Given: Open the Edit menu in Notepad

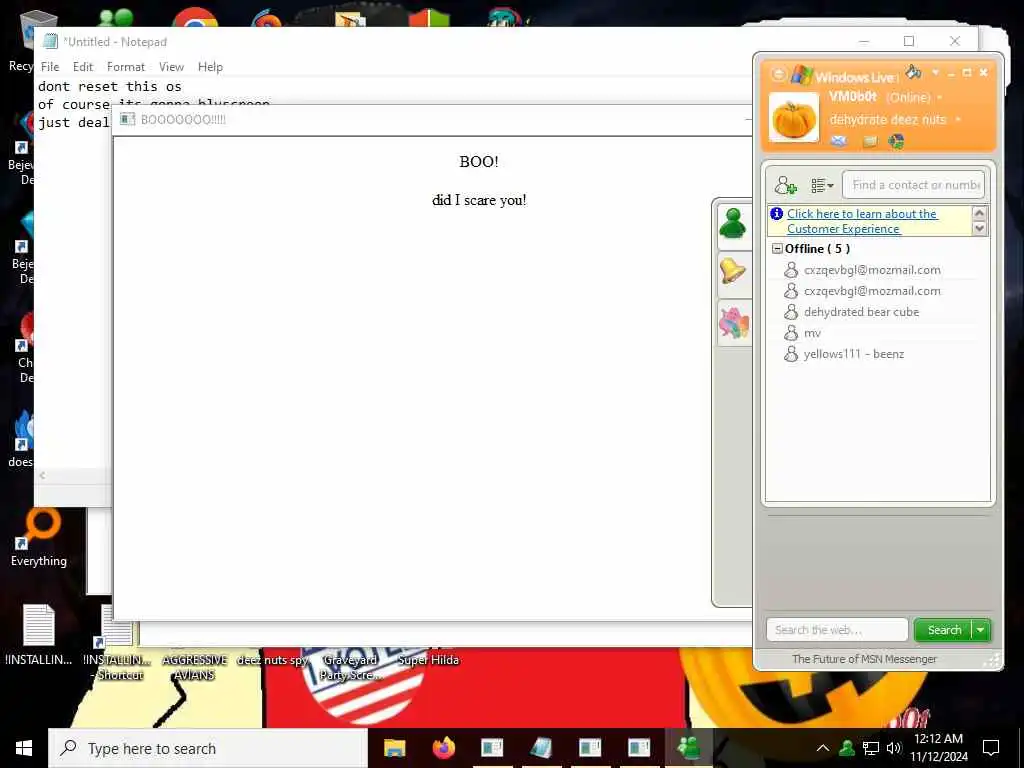Looking at the screenshot, I should tap(83, 67).
